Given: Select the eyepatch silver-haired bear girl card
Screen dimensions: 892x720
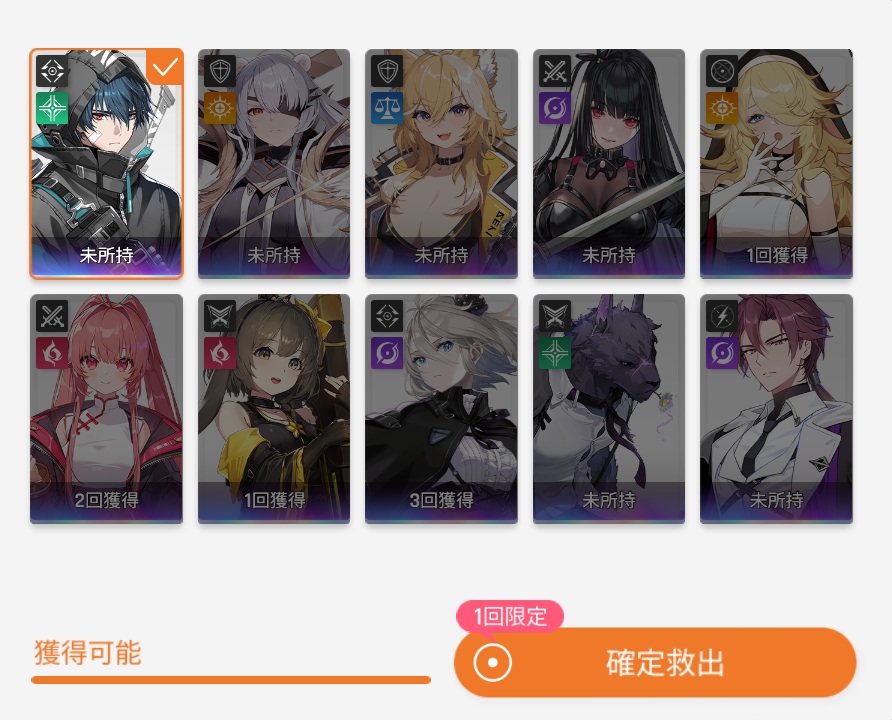Looking at the screenshot, I should pos(274,164).
